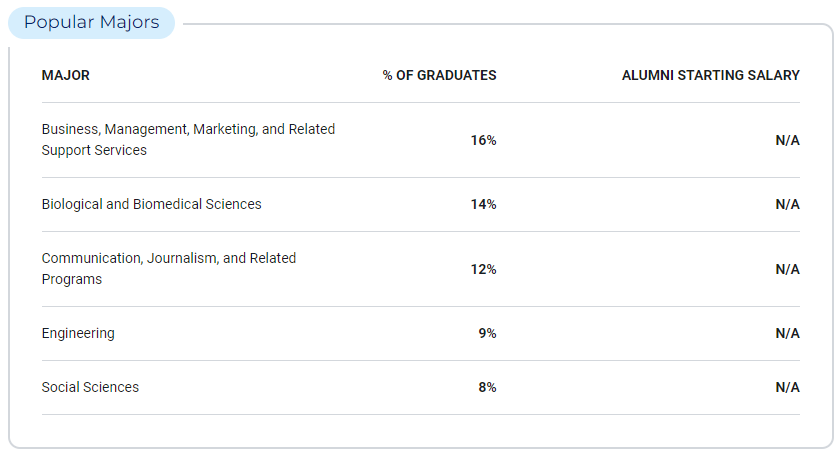This screenshot has width=840, height=455.
Task: Click N/A salary for Social Sciences
Action: 788,387
